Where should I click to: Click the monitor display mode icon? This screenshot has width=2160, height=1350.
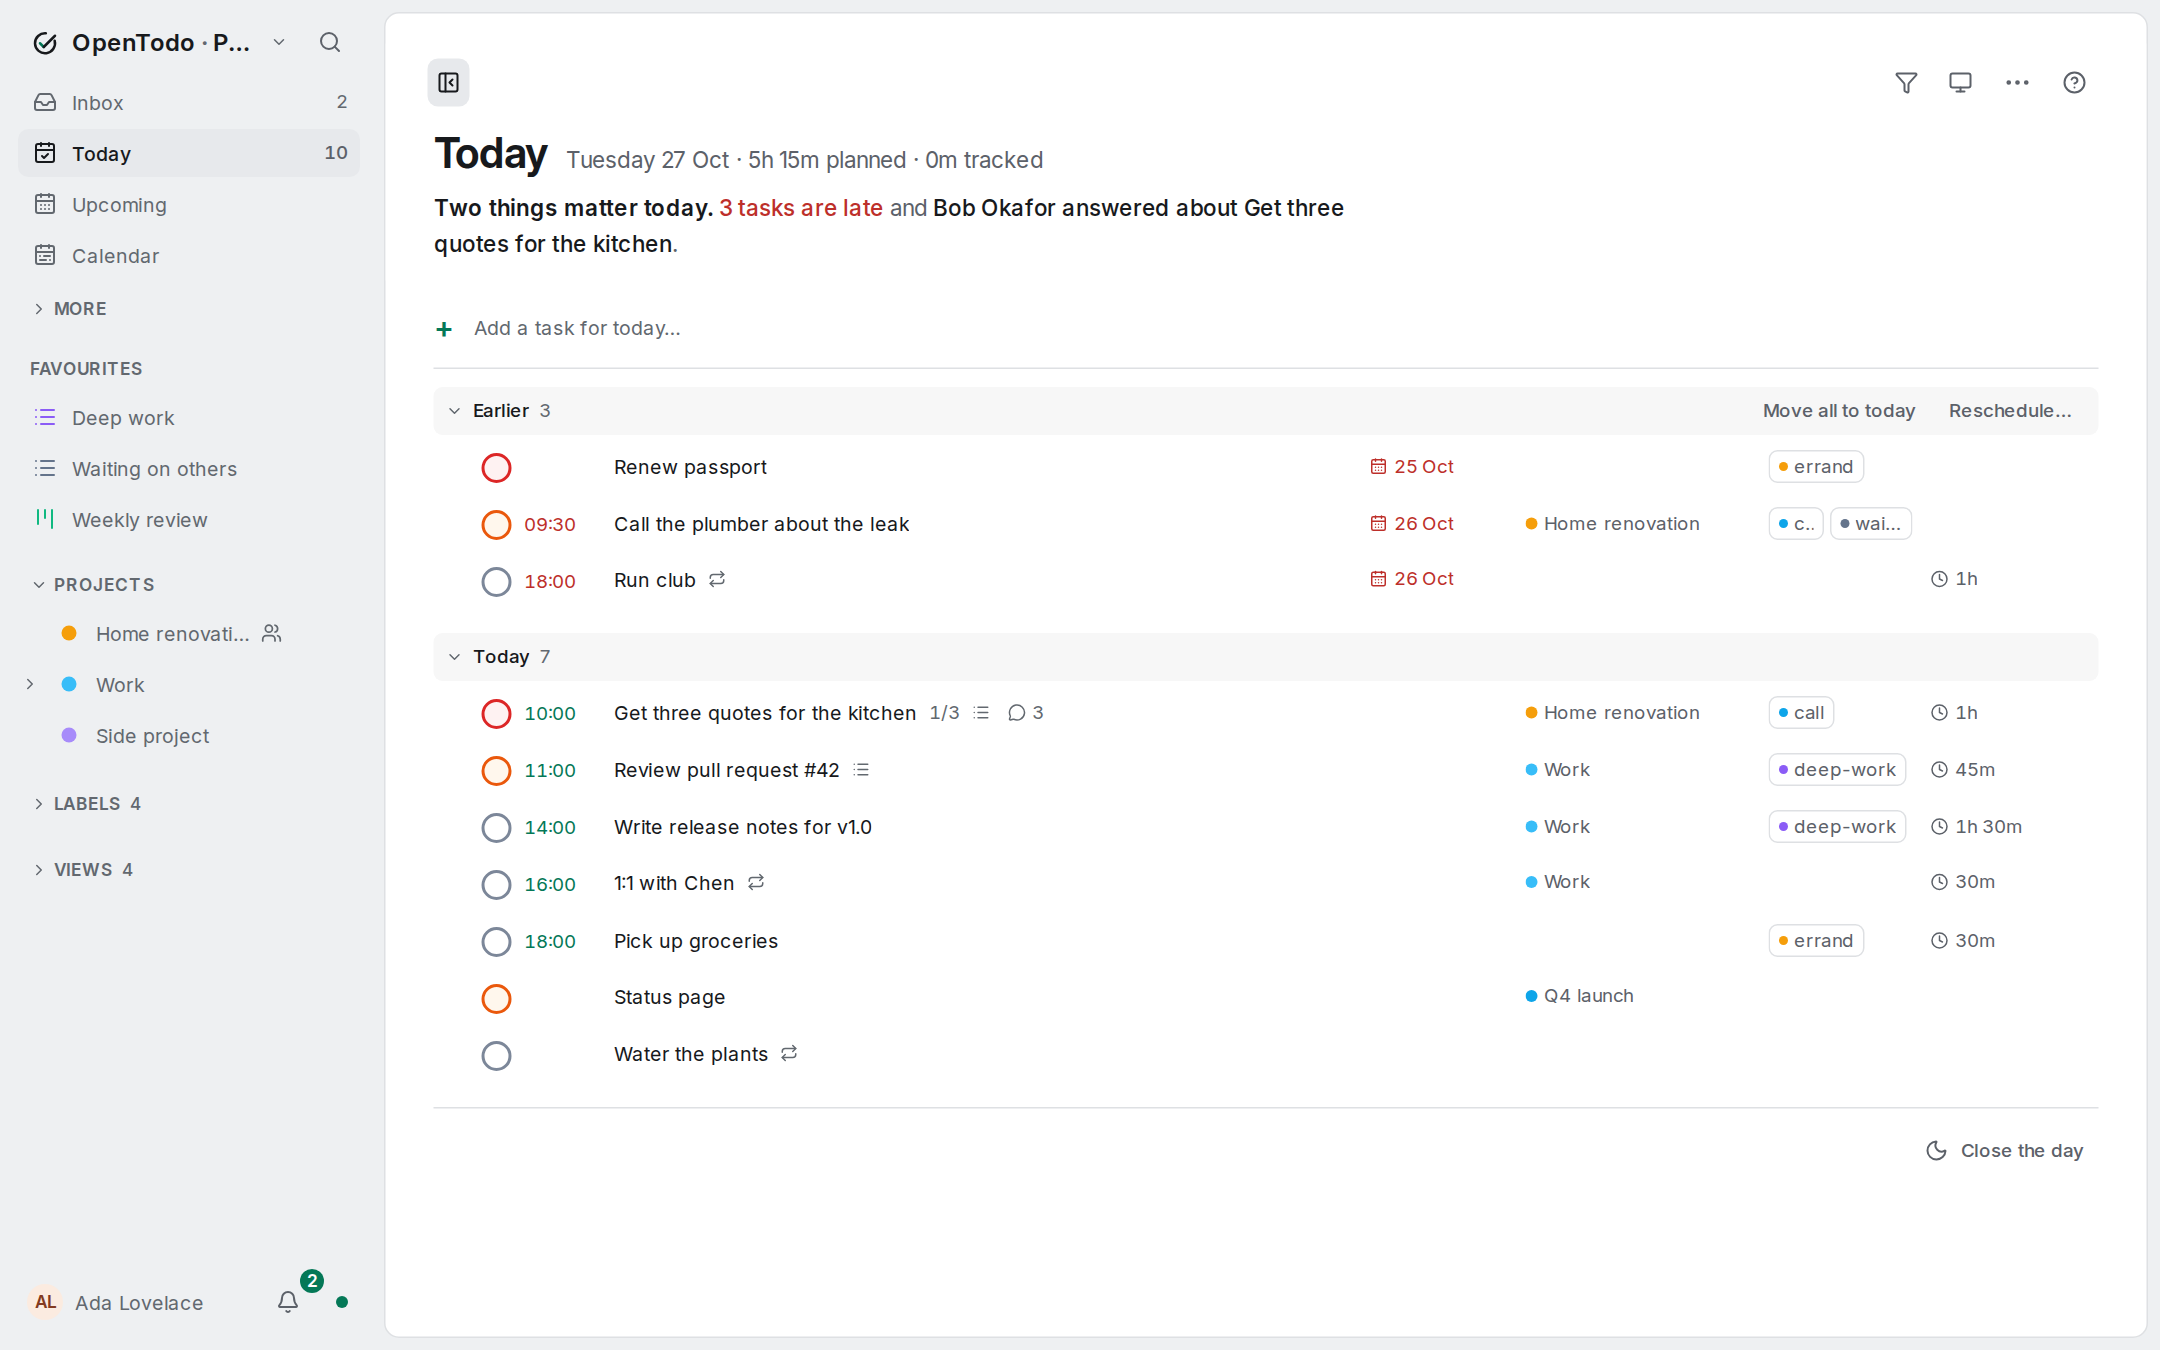pos(1960,82)
